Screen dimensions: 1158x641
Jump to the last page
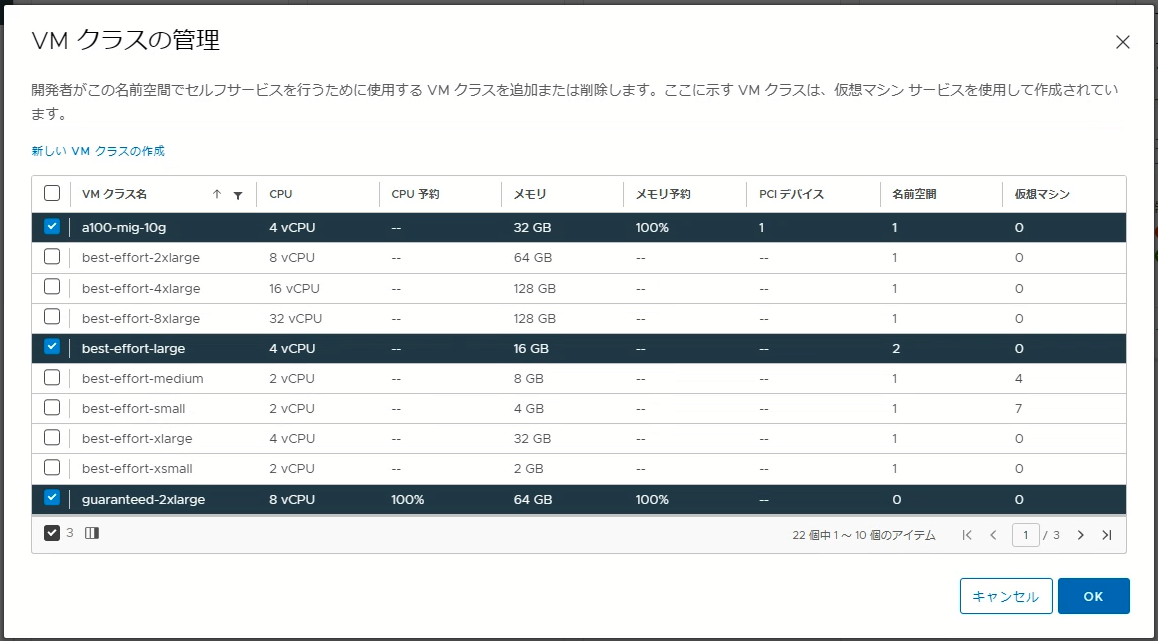[1106, 535]
